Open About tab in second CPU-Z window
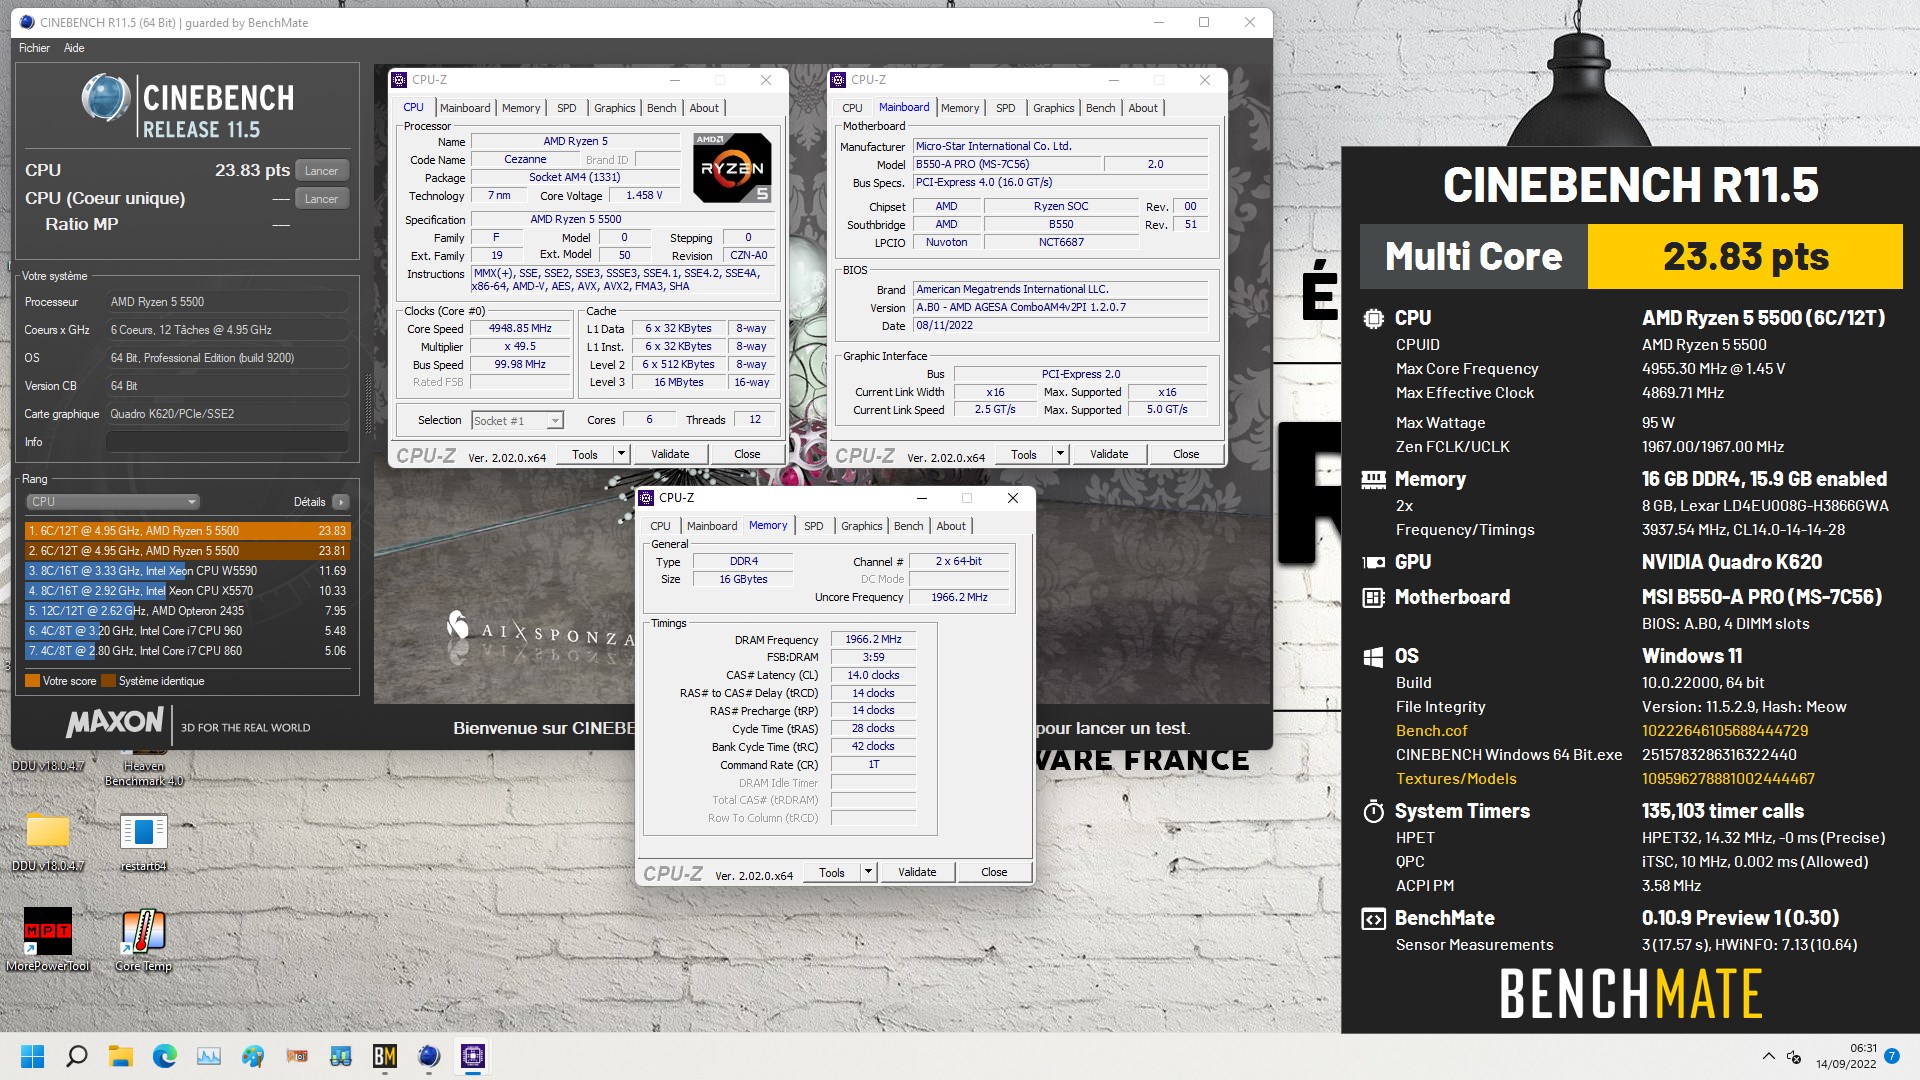Viewport: 1920px width, 1080px height. (1143, 108)
